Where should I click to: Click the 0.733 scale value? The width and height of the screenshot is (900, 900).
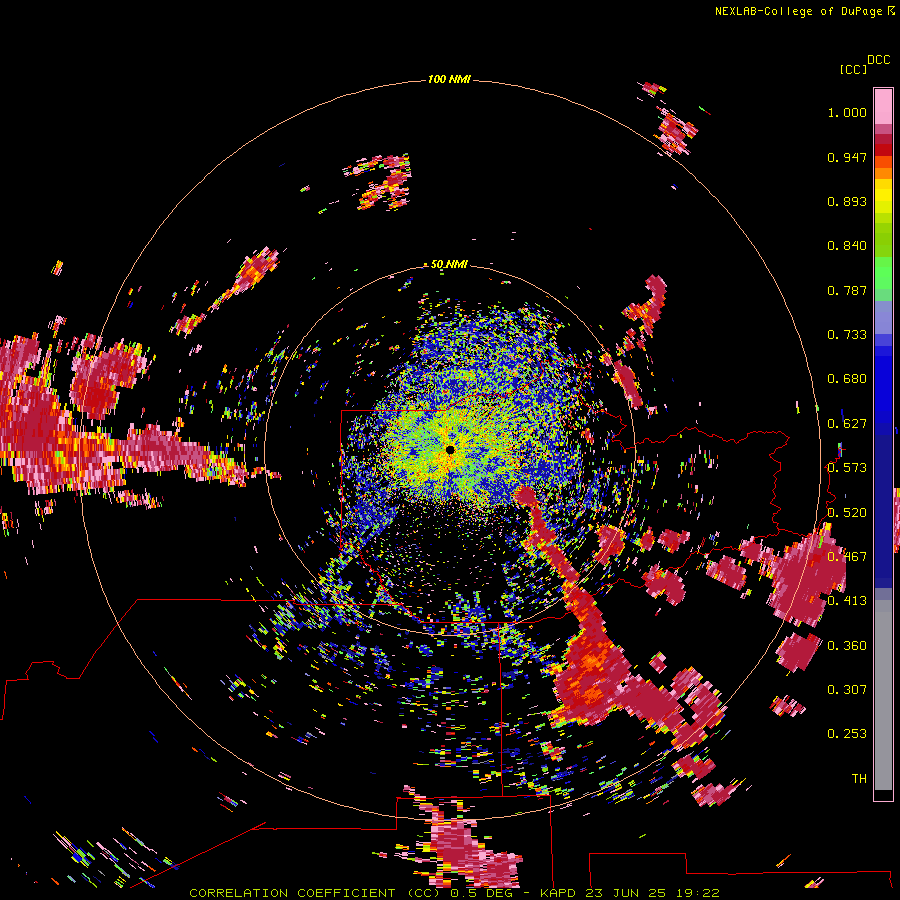(847, 335)
